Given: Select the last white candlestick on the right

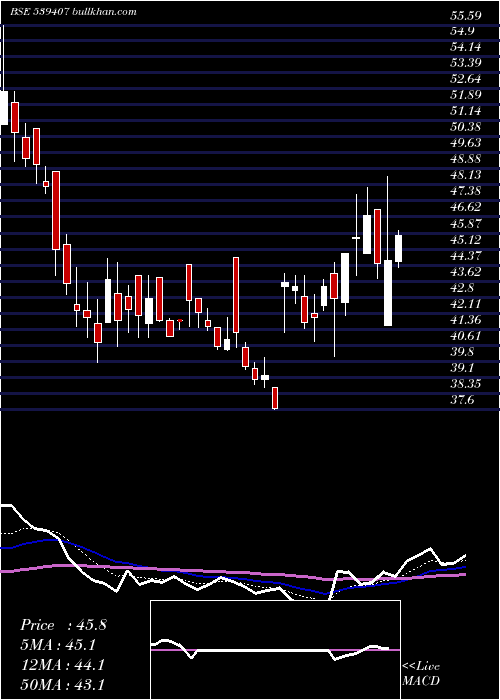Looking at the screenshot, I should coord(398,248).
